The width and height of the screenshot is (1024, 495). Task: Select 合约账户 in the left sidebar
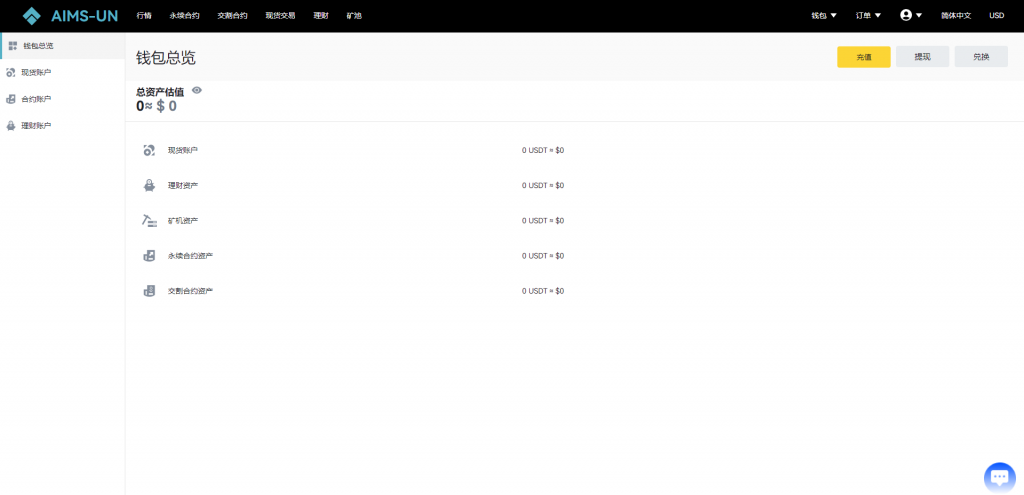tap(36, 99)
